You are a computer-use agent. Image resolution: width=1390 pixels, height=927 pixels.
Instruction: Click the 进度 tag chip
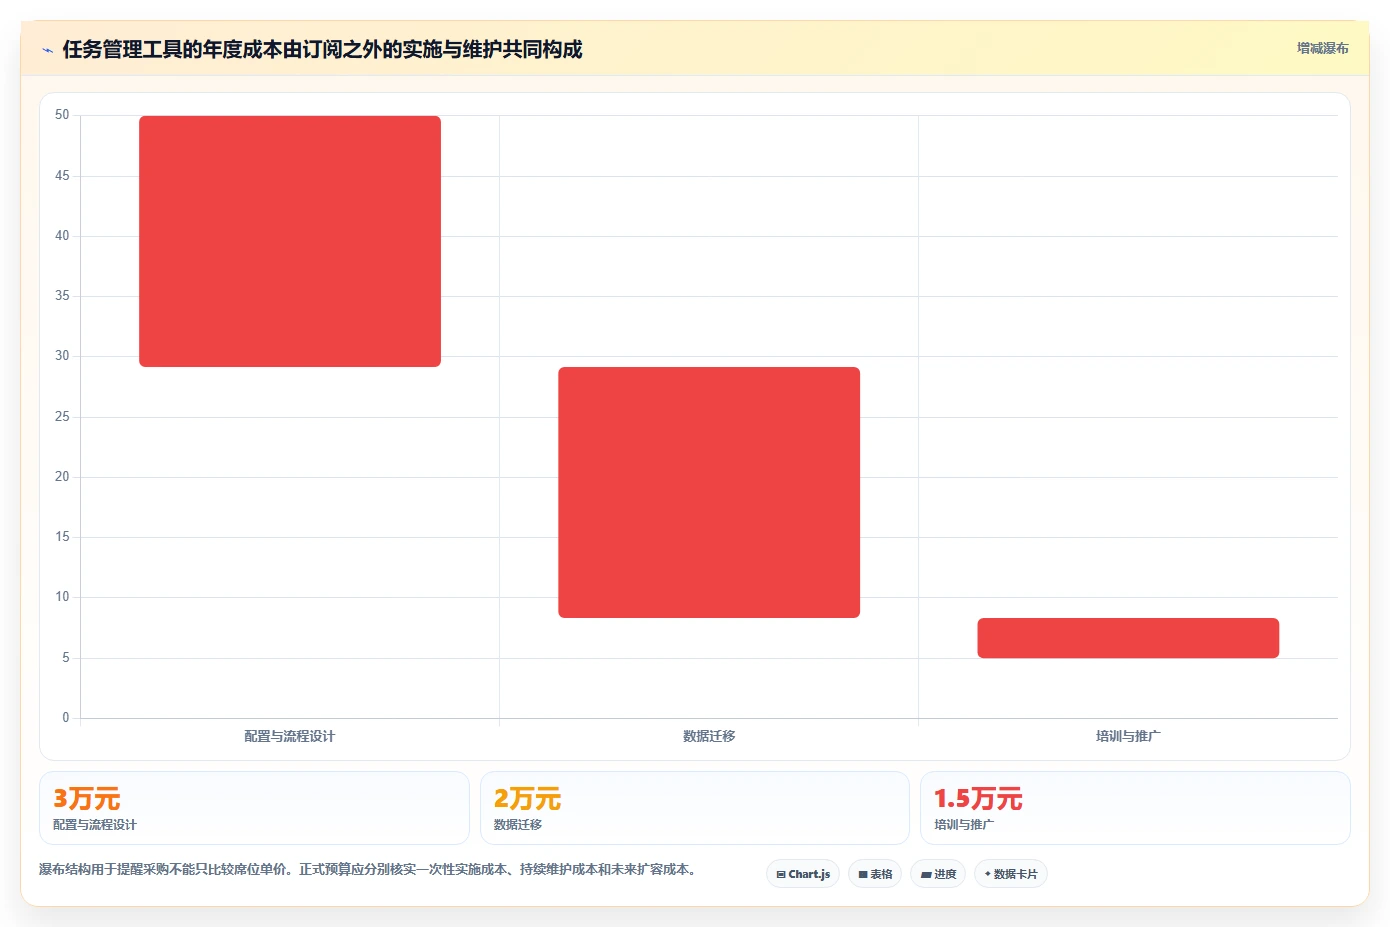tap(938, 874)
